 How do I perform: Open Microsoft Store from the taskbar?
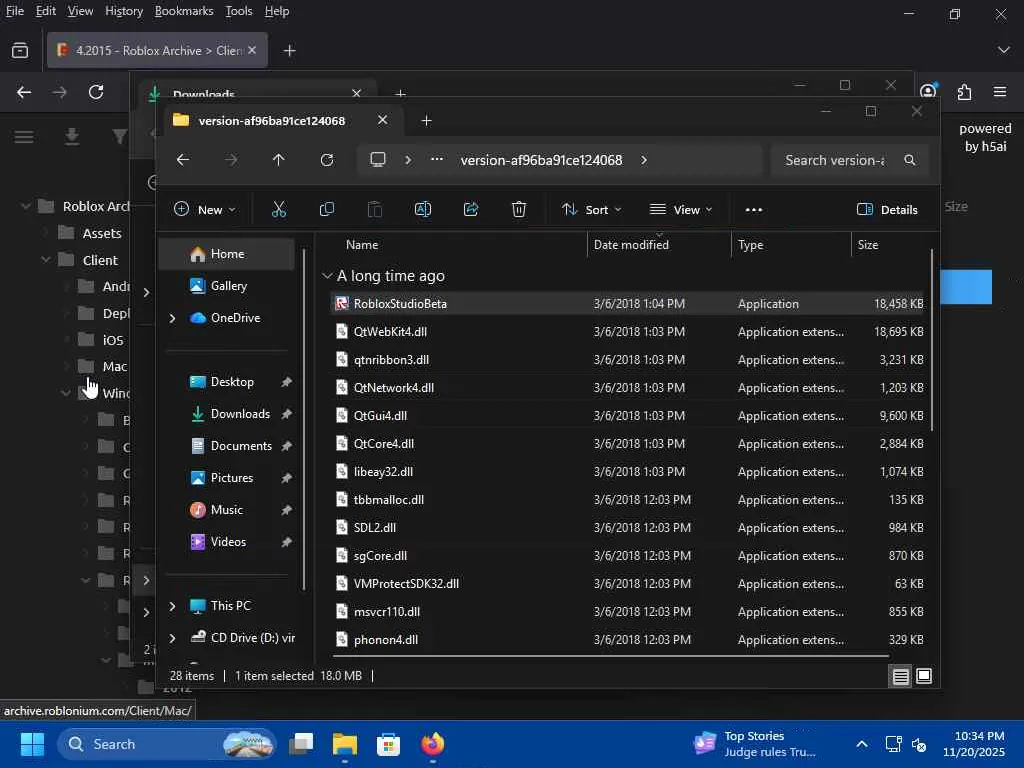tap(388, 744)
